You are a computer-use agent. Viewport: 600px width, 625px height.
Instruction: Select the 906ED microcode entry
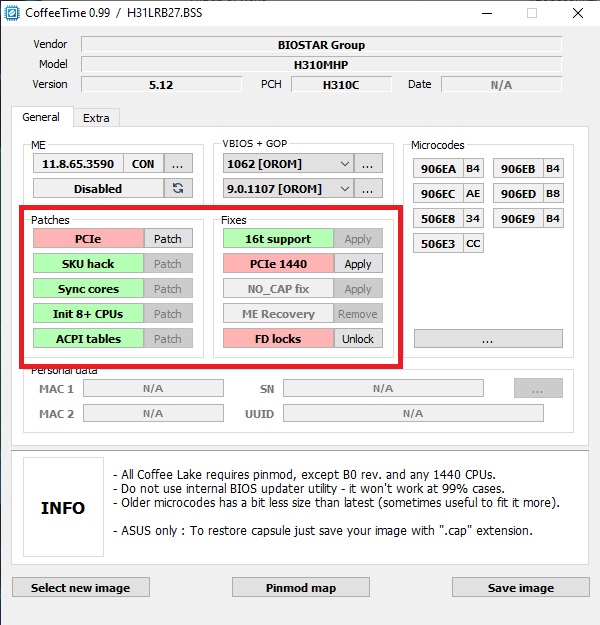coord(518,194)
